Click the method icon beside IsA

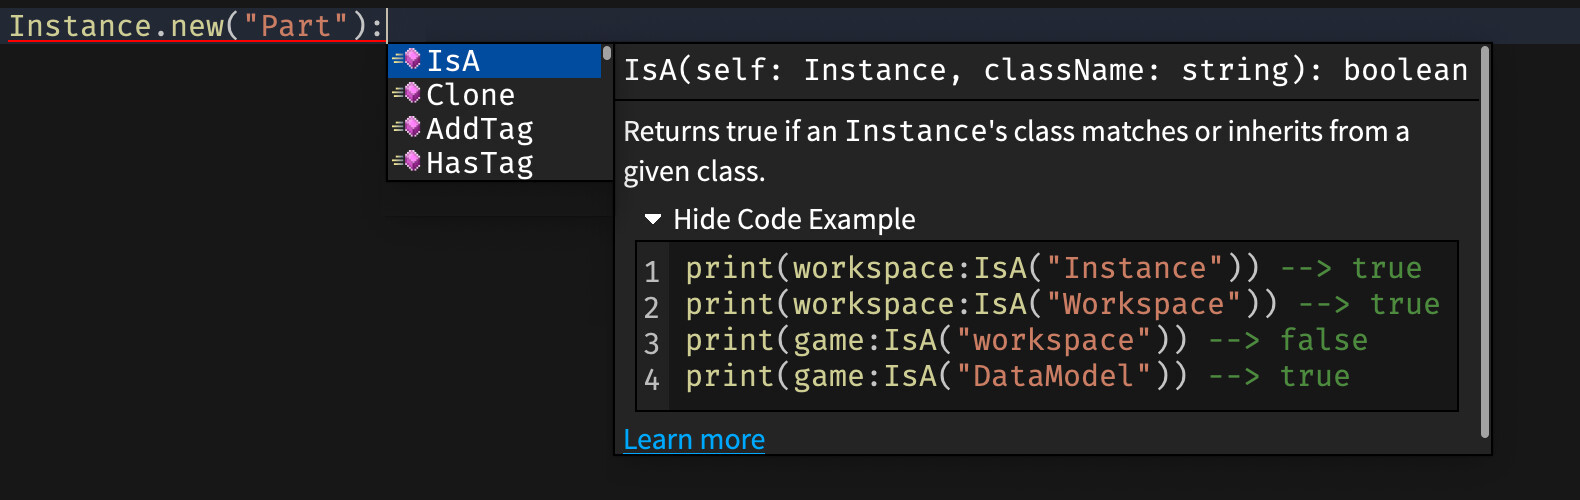coord(407,60)
